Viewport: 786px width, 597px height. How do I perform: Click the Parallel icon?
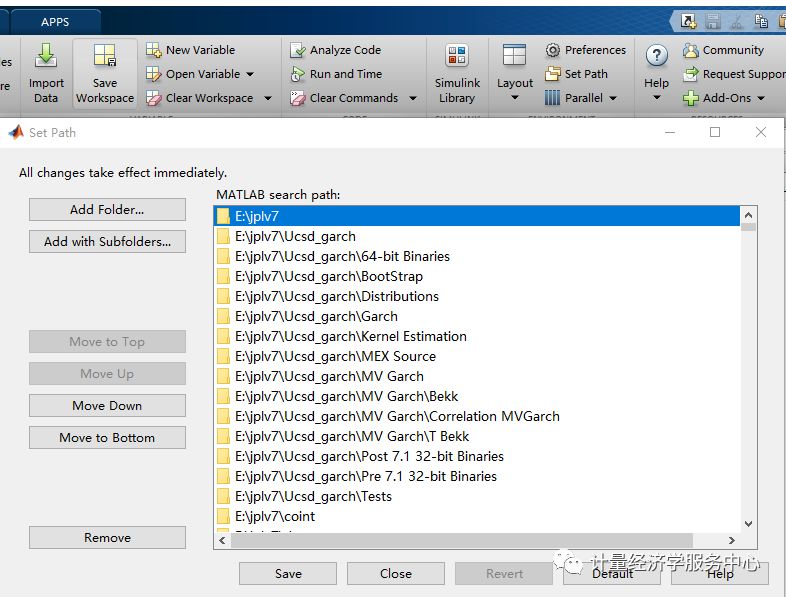(x=552, y=98)
